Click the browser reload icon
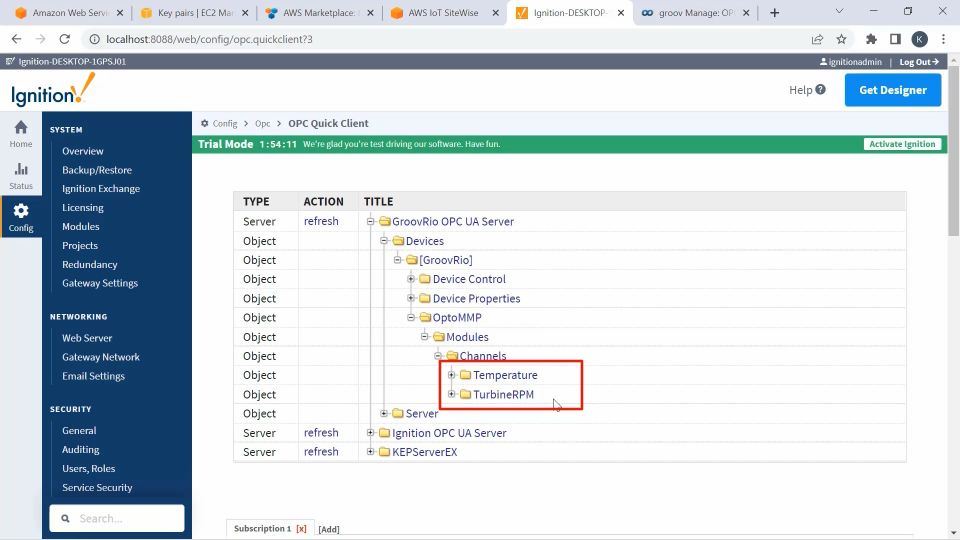This screenshot has height=540, width=960. pyautogui.click(x=64, y=39)
